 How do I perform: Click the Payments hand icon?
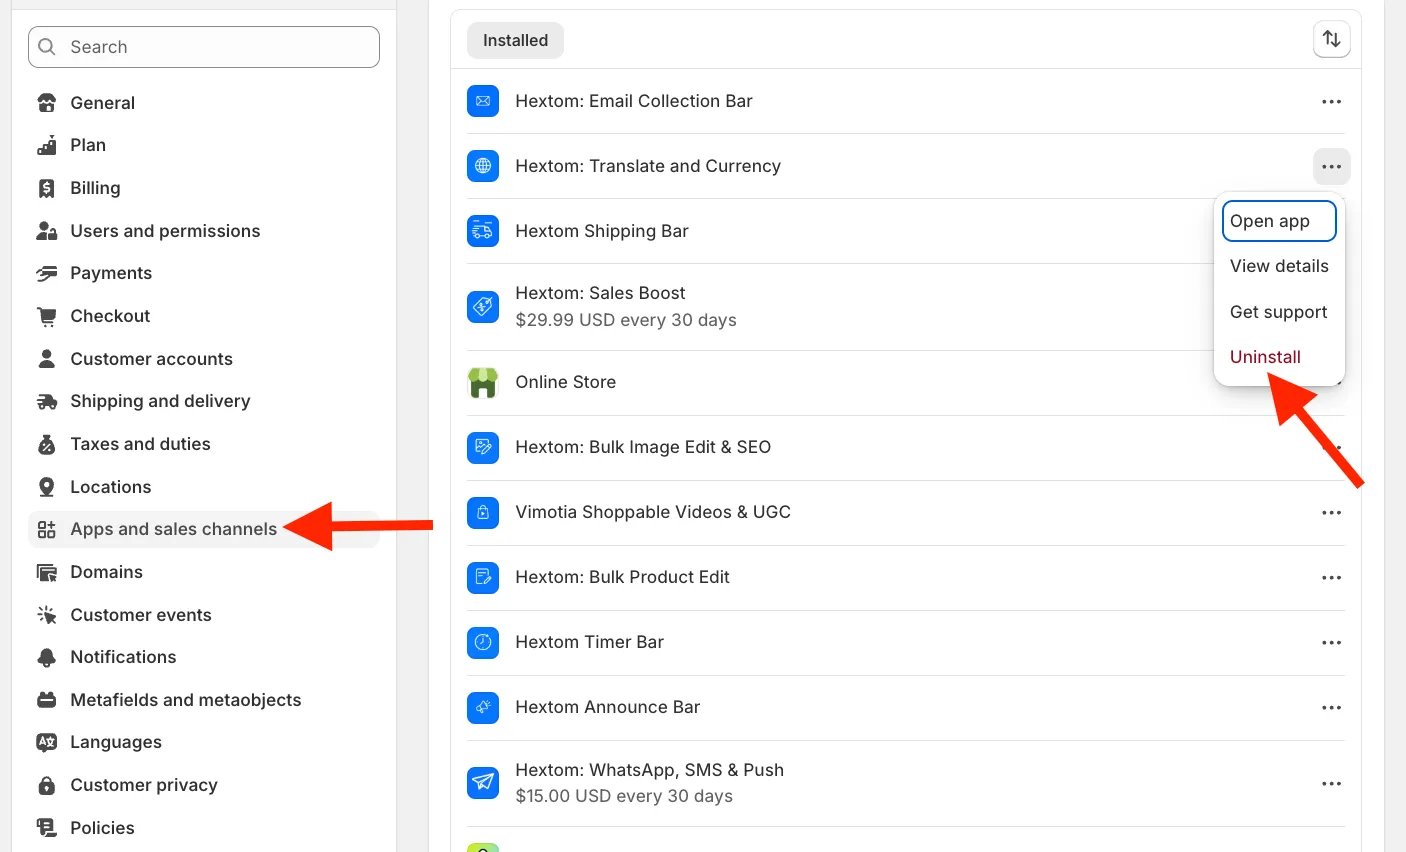coord(47,273)
